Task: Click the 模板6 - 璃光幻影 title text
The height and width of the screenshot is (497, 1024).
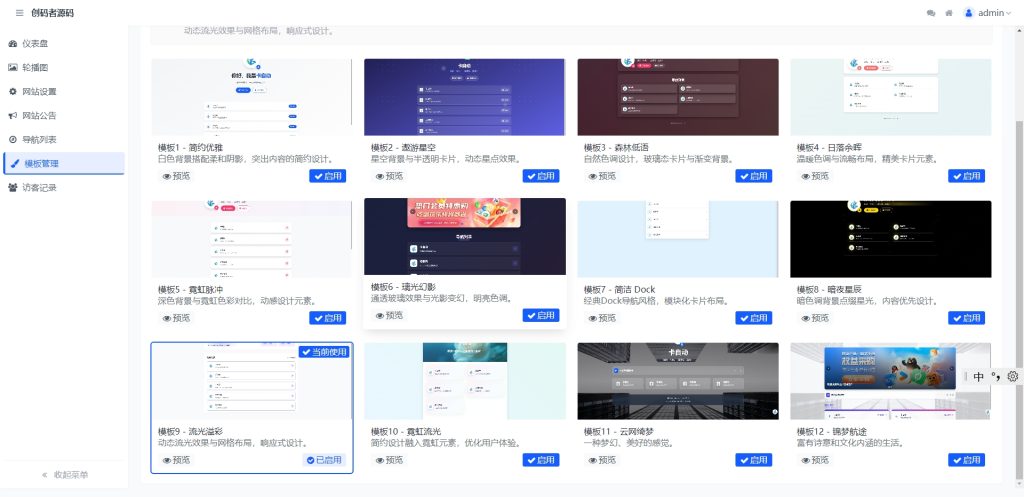Action: pyautogui.click(x=403, y=287)
